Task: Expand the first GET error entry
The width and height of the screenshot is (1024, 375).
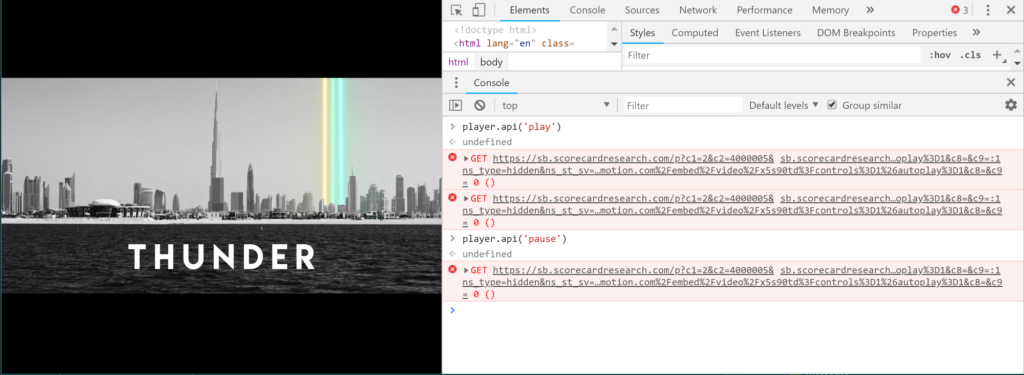Action: coord(467,159)
